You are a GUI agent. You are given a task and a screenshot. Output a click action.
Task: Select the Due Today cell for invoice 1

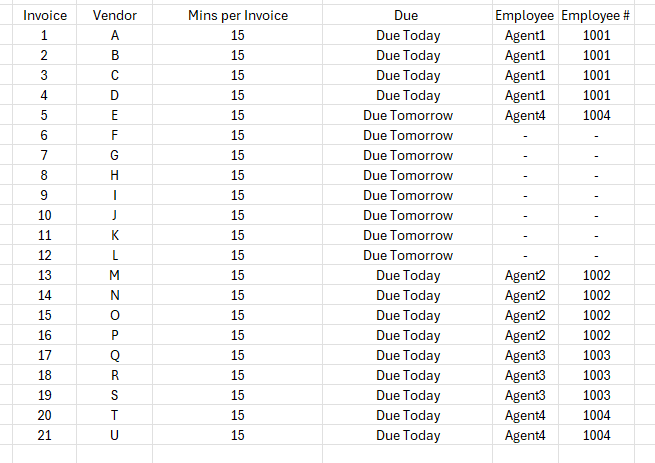pos(407,35)
